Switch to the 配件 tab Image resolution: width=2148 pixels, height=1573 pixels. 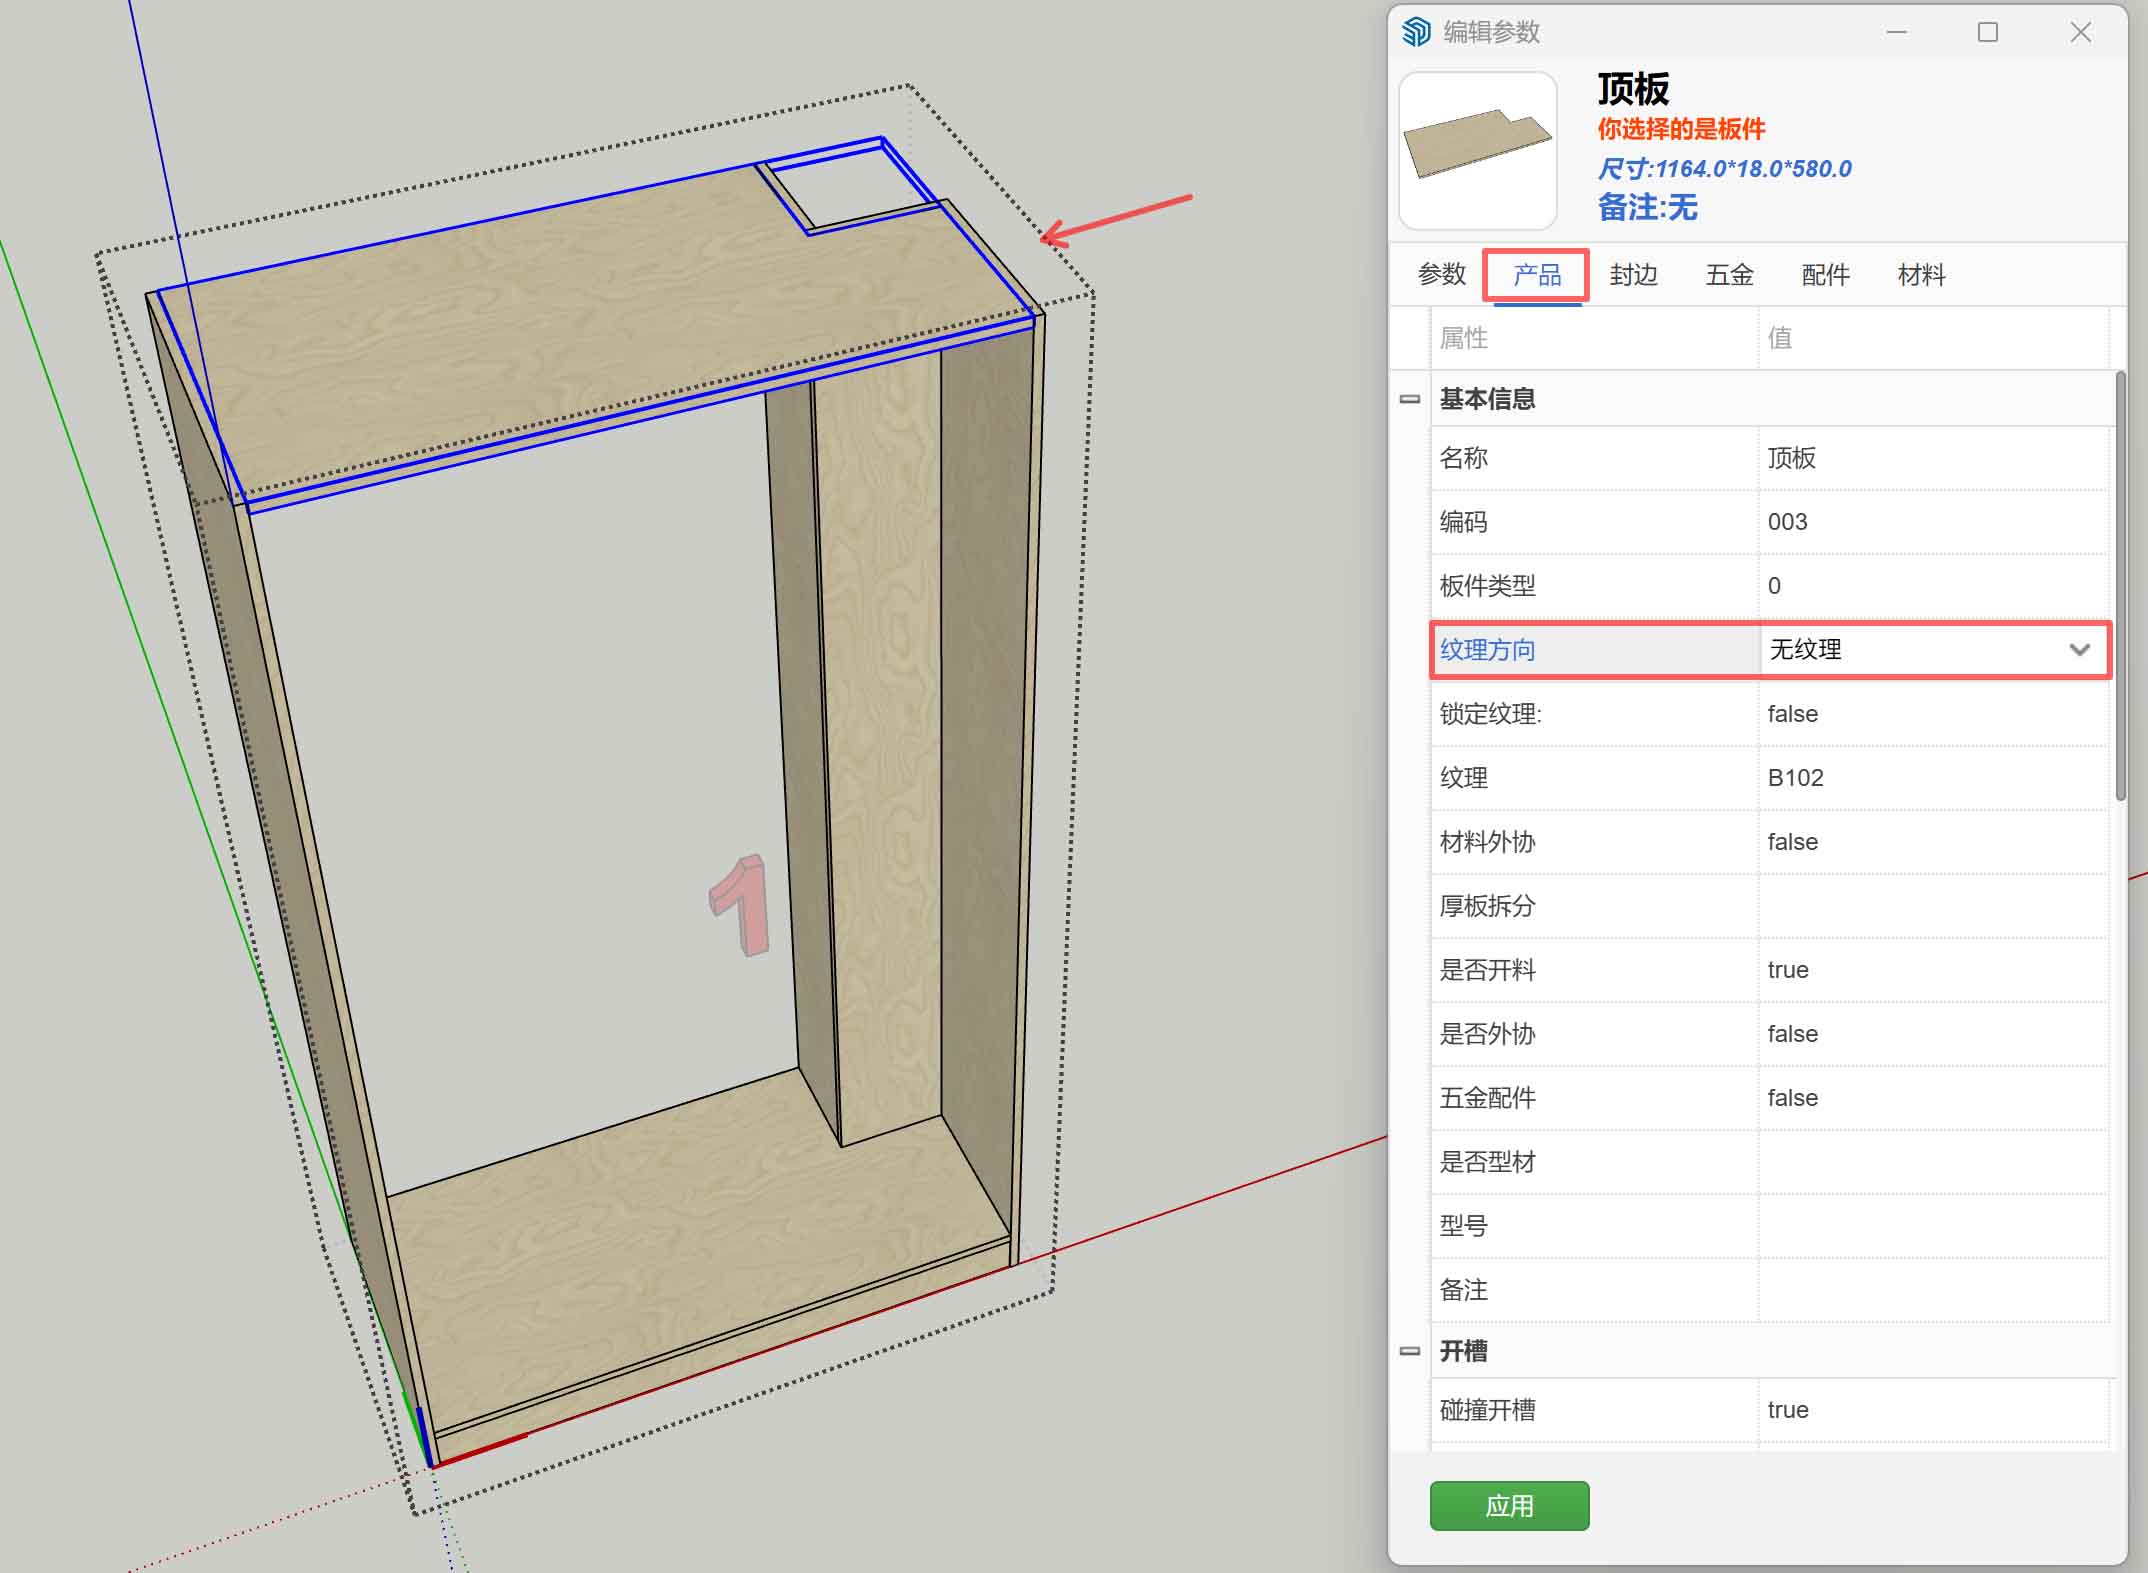tap(1825, 274)
